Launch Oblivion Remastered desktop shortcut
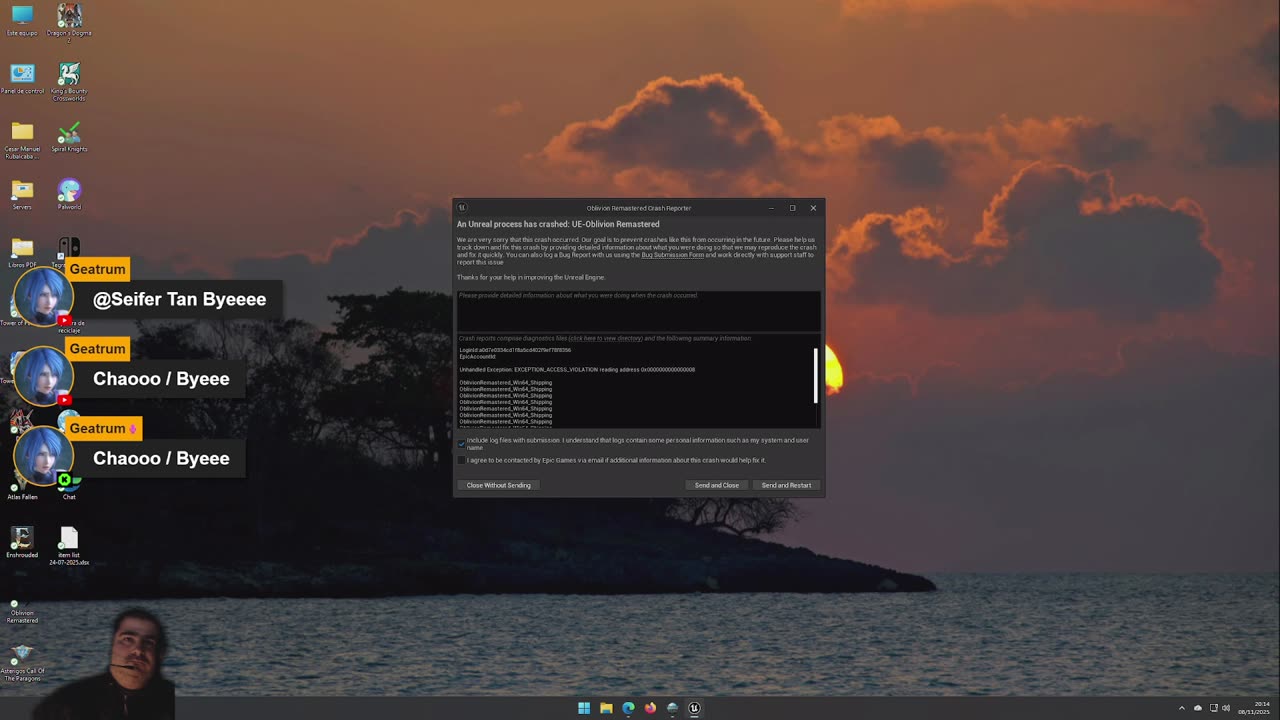The width and height of the screenshot is (1280, 720). point(22,612)
